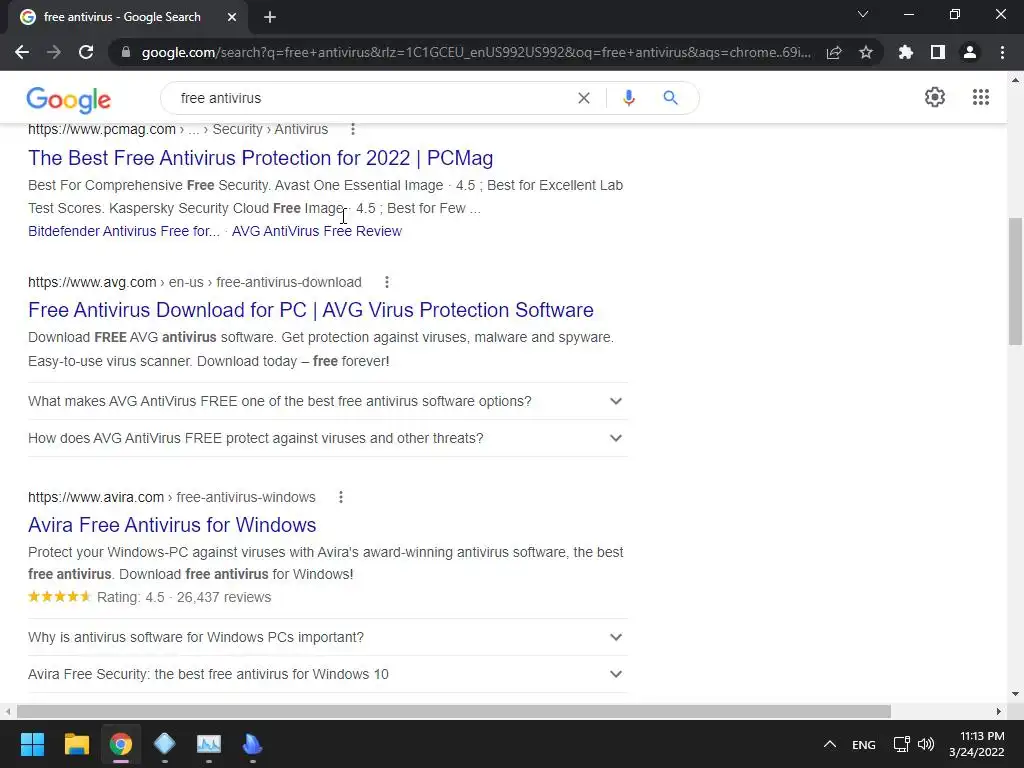This screenshot has width=1024, height=768.
Task: Open 'The Best Free Antivirus Protection for 2022' link
Action: 261,158
